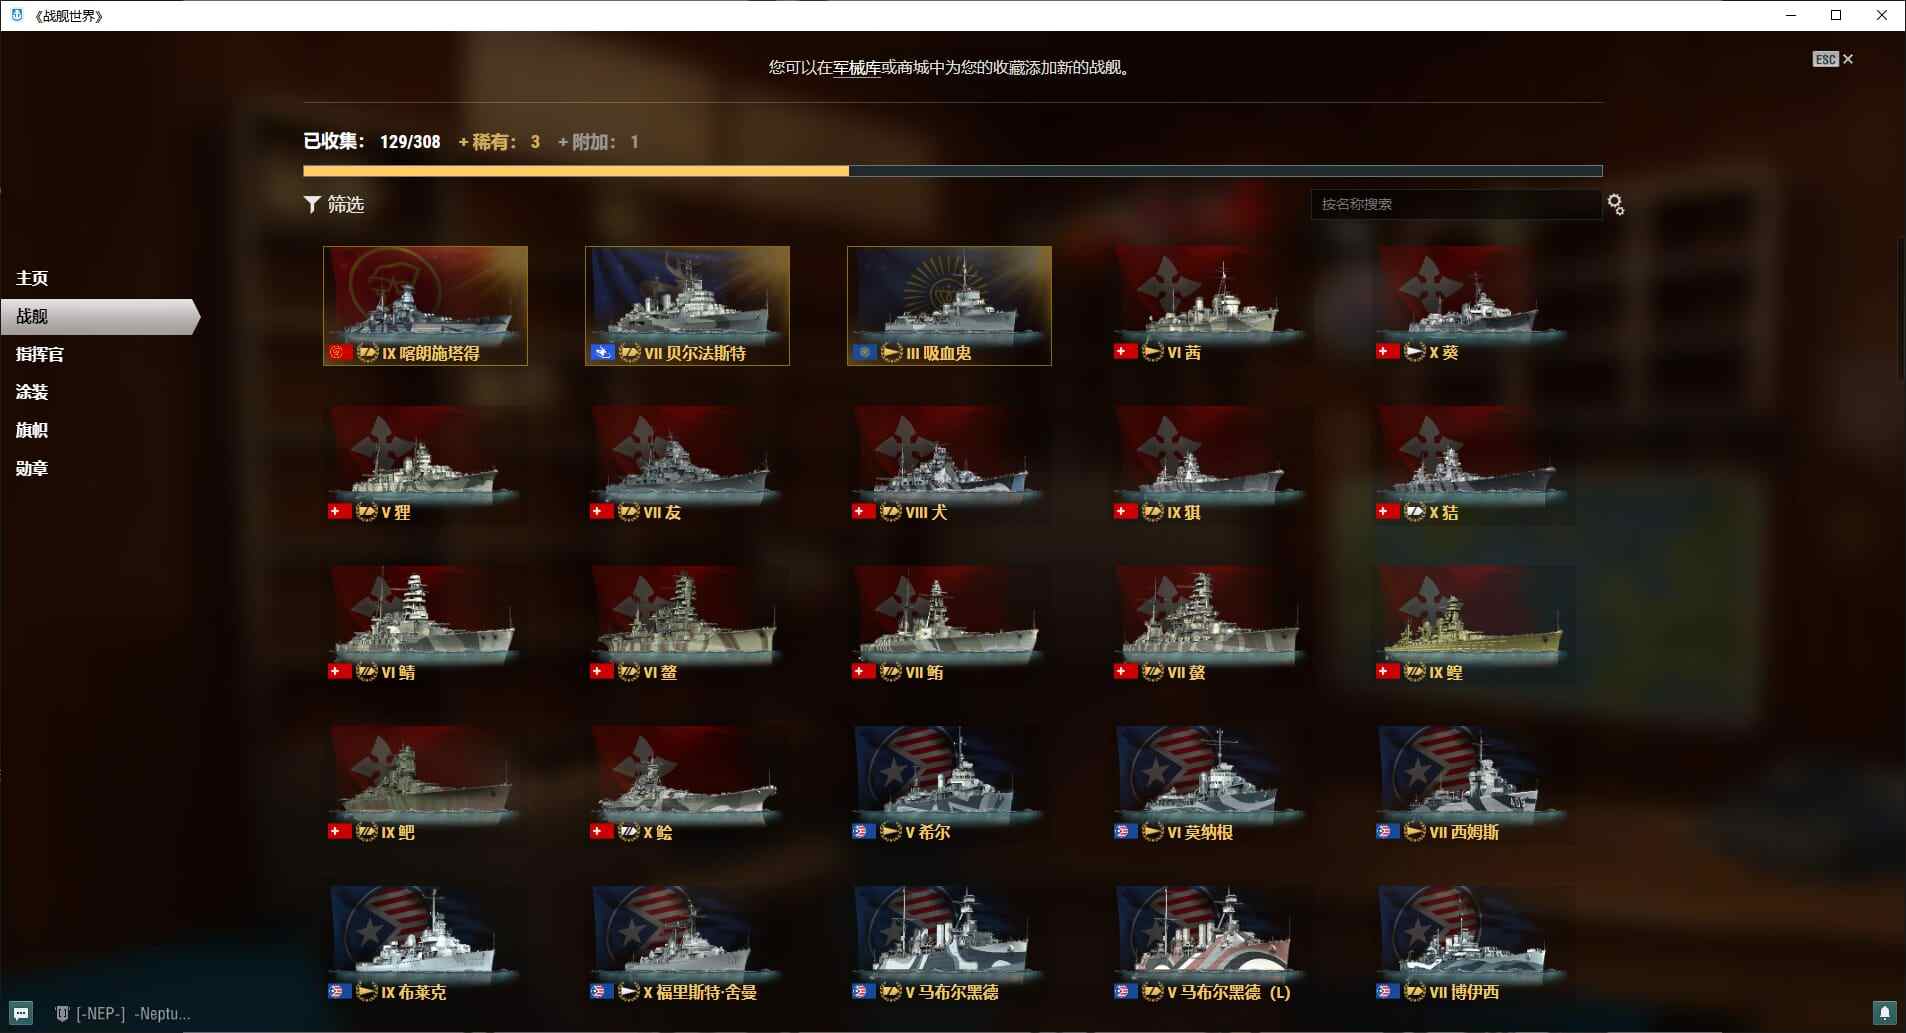Select the IX 喀朗施塔得 ship thumbnail
Viewport: 1906px width, 1033px height.
425,305
